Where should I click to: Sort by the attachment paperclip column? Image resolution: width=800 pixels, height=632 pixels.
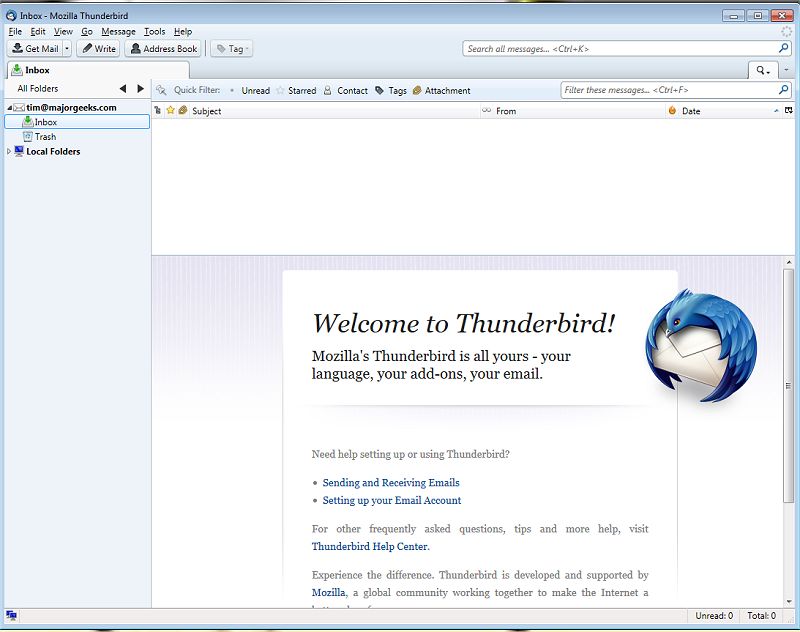(183, 111)
